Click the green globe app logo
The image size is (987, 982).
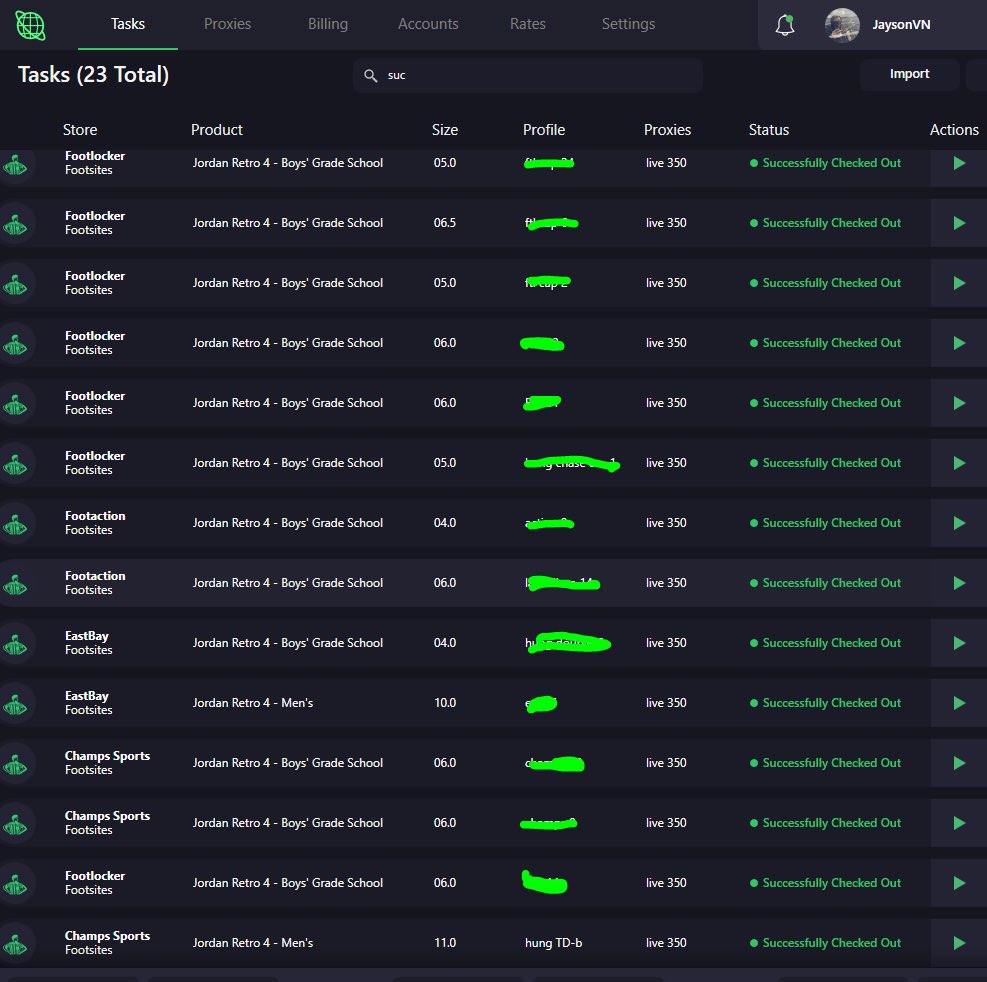pyautogui.click(x=30, y=26)
